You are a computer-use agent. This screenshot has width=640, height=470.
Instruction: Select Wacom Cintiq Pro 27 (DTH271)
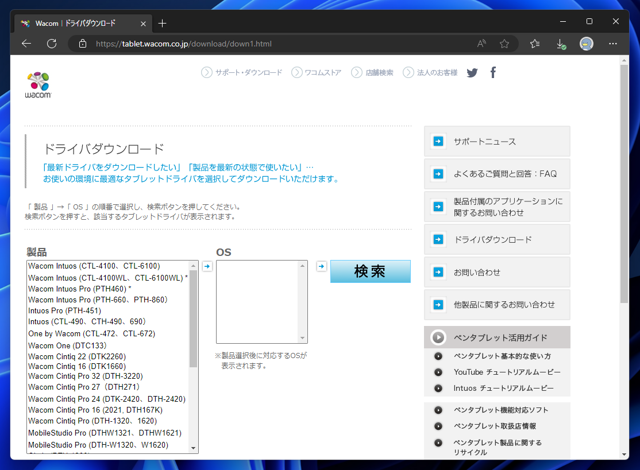(84, 387)
